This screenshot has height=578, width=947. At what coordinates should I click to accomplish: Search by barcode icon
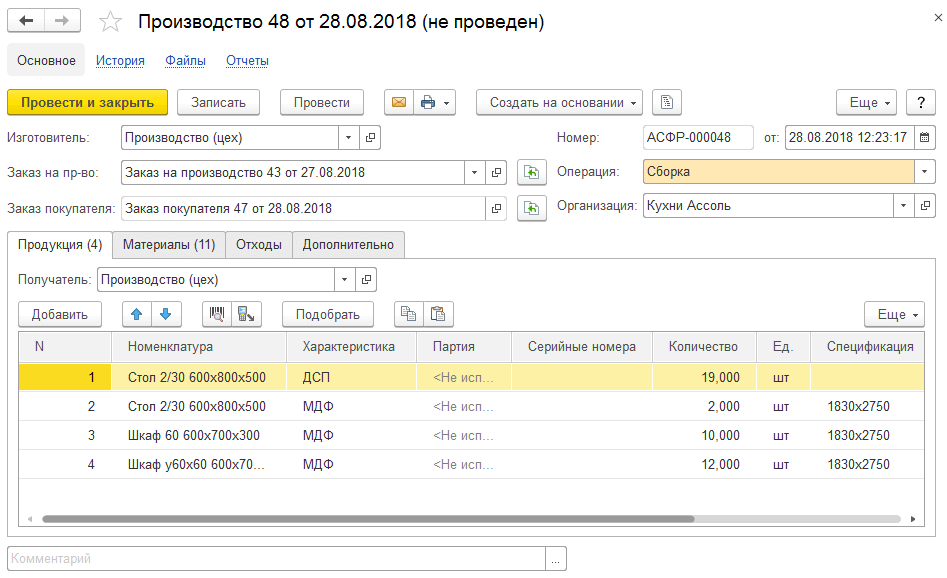(x=217, y=314)
